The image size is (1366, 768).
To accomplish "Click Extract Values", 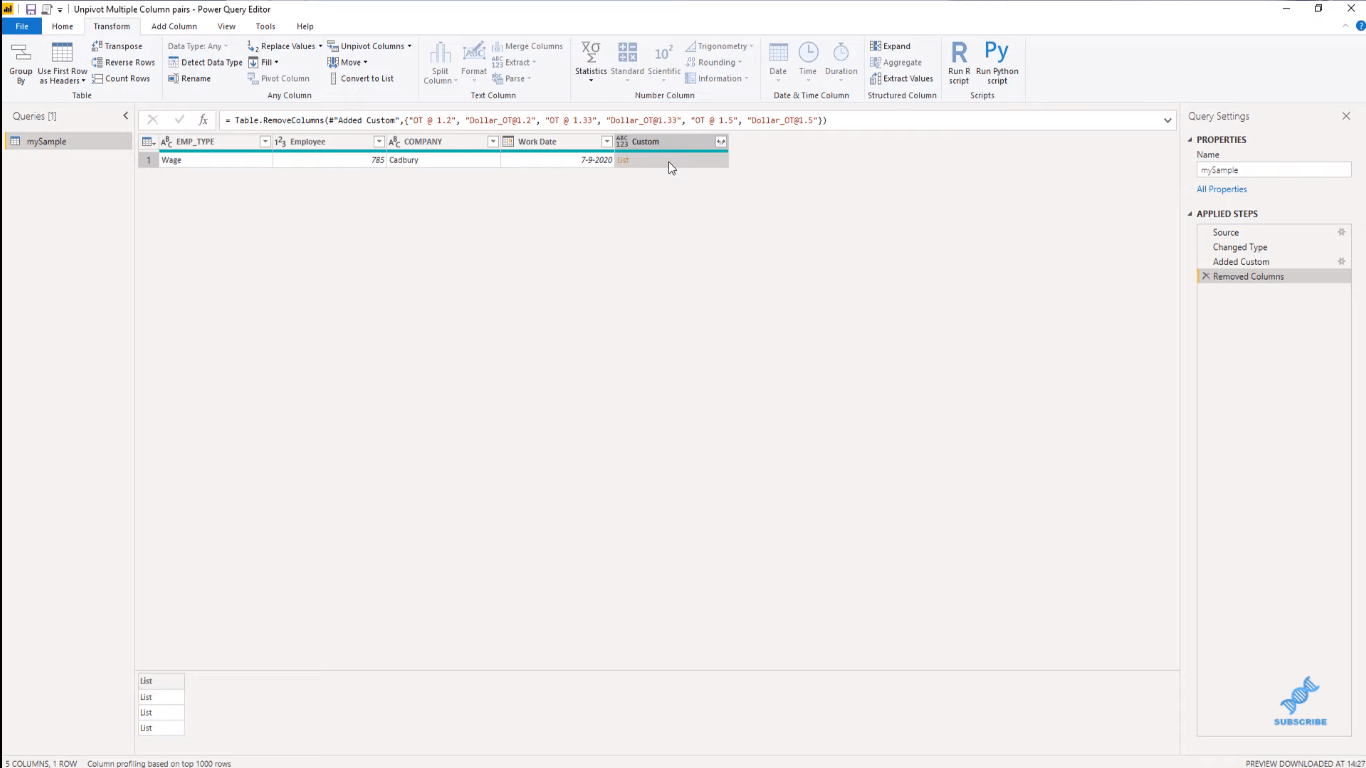I will click(x=901, y=78).
